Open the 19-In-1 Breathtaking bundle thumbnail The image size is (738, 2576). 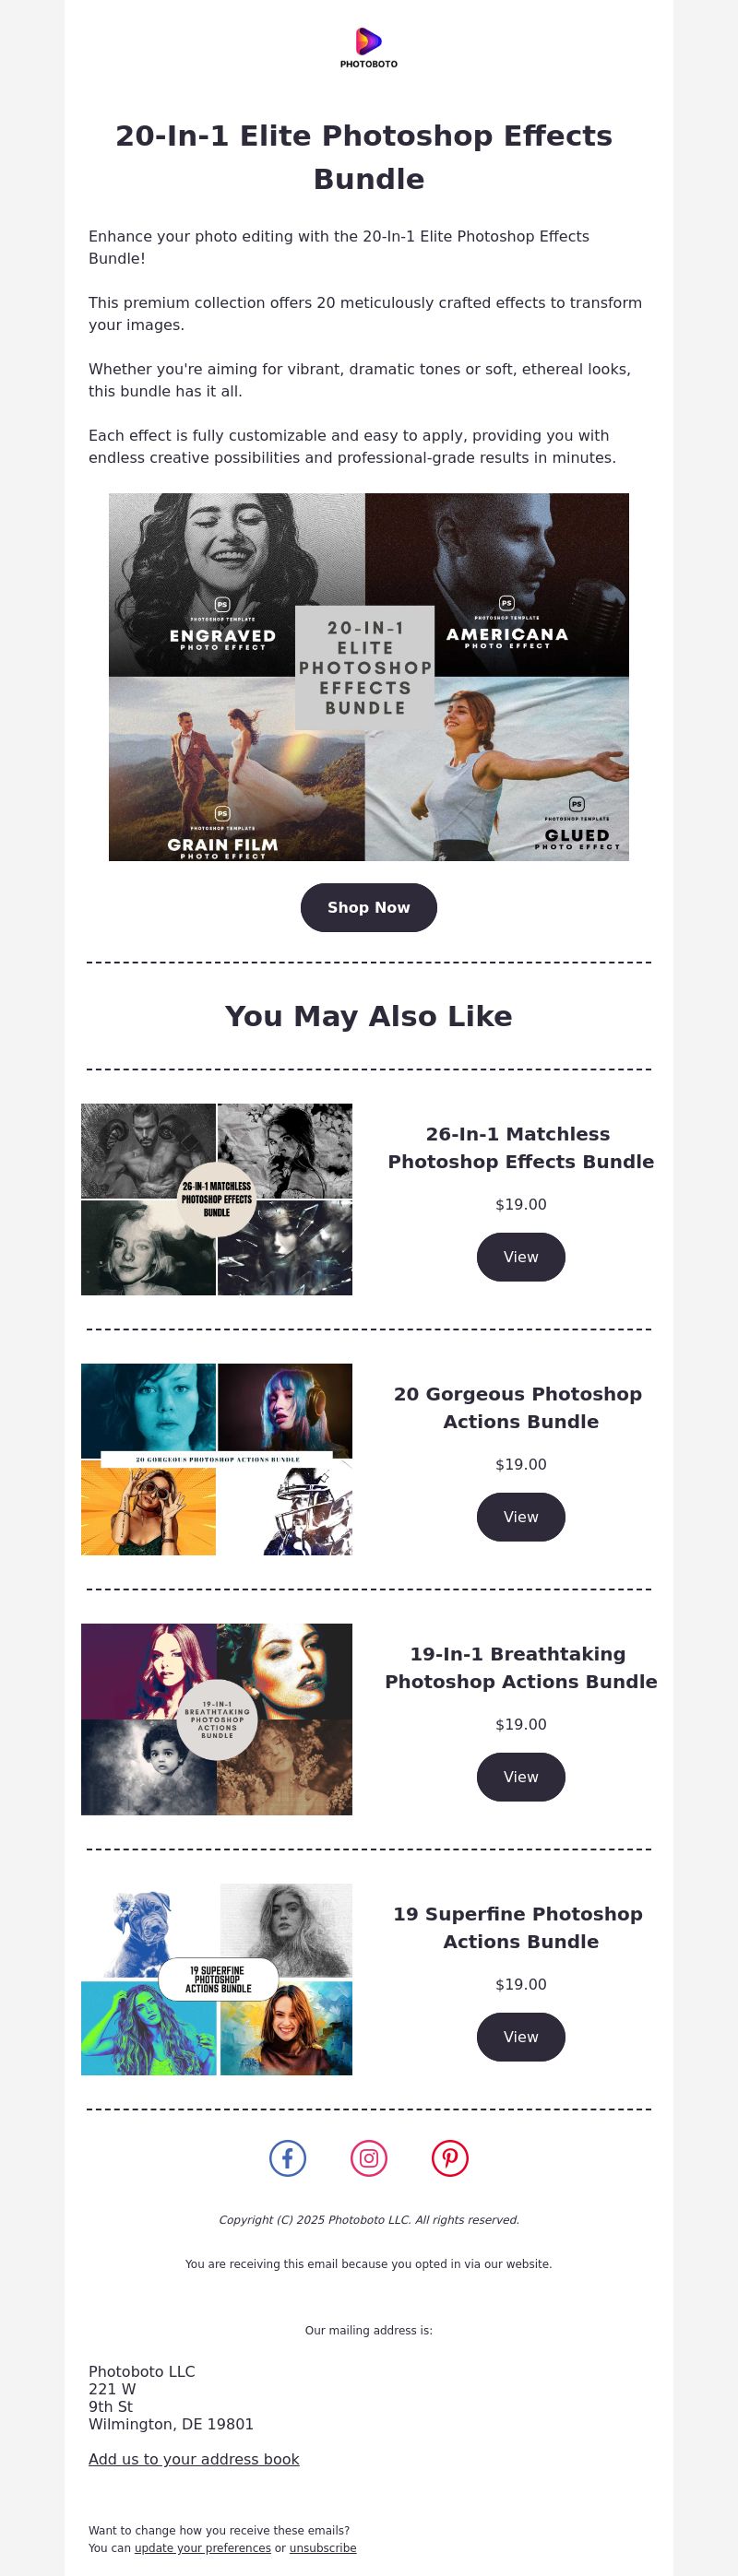tap(217, 1719)
